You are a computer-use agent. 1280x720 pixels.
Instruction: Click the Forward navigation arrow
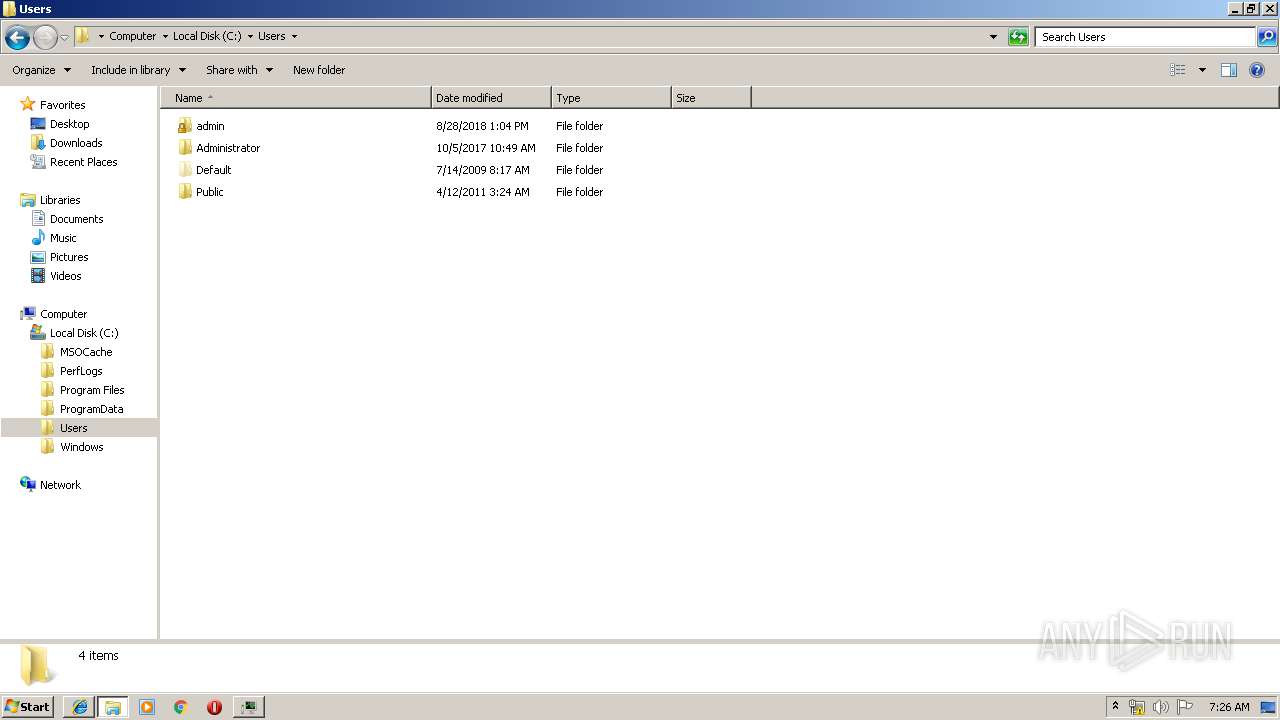[45, 38]
